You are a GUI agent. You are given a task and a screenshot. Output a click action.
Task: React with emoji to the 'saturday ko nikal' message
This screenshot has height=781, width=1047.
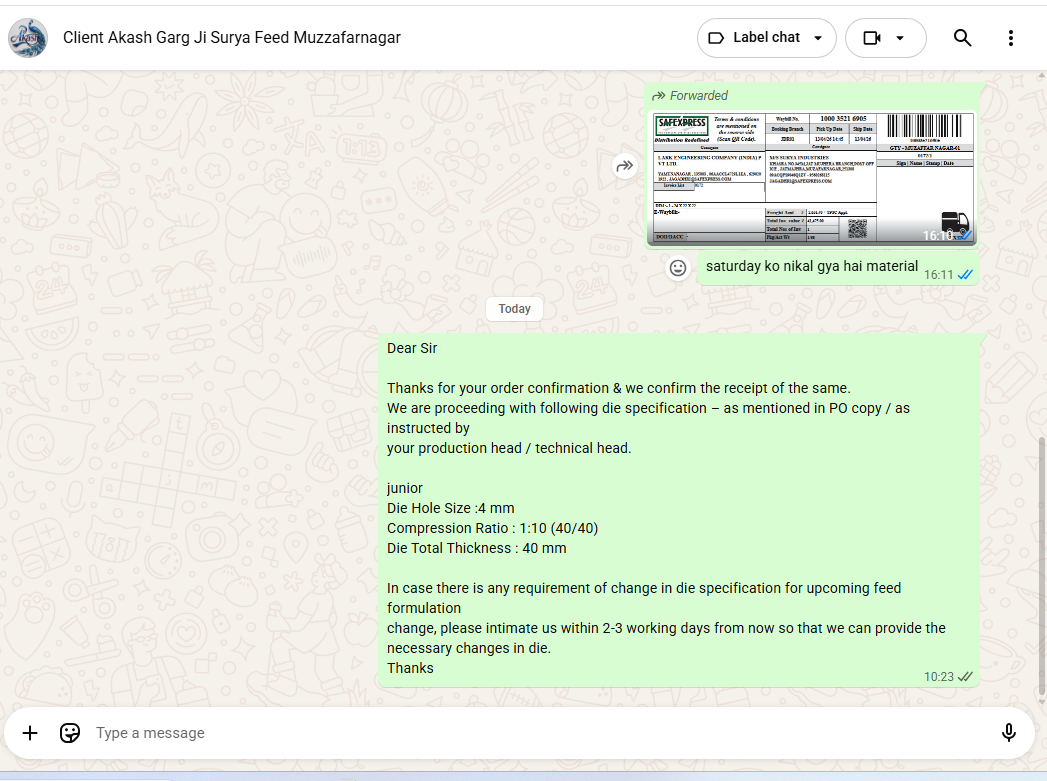click(x=678, y=268)
